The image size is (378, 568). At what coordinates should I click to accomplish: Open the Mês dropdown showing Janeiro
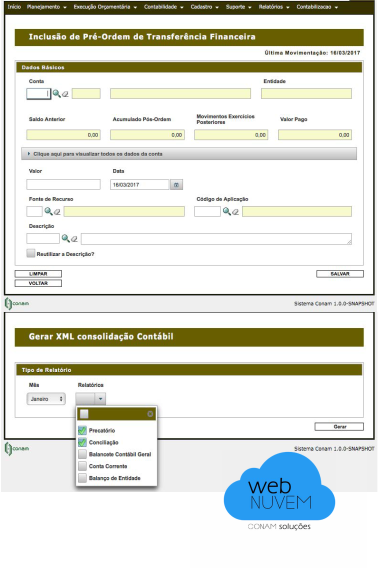pos(46,399)
